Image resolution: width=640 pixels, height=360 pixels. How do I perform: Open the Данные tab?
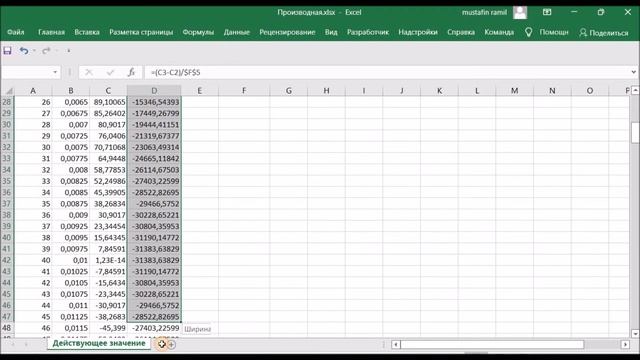point(237,32)
